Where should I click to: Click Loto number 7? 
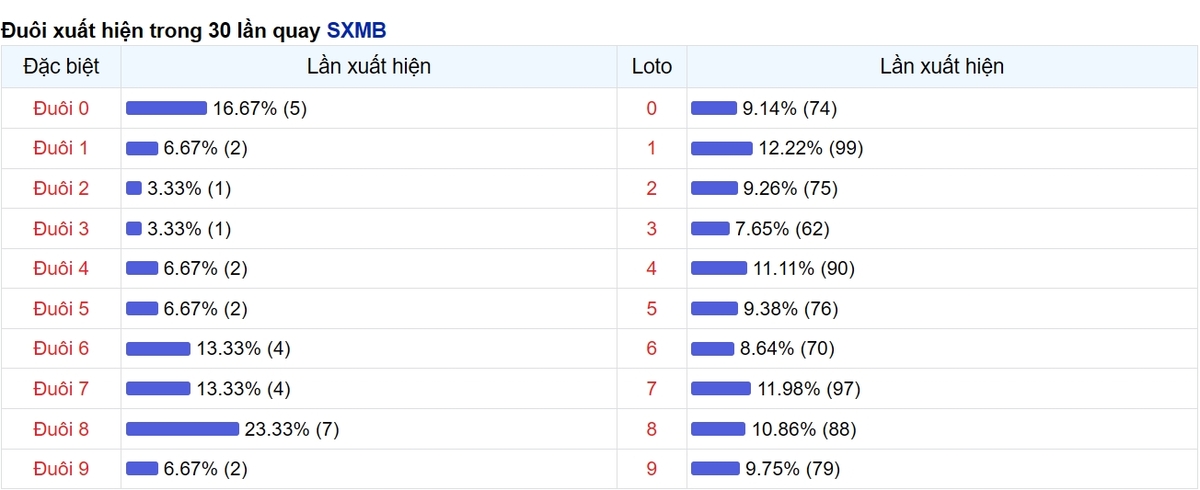point(652,388)
